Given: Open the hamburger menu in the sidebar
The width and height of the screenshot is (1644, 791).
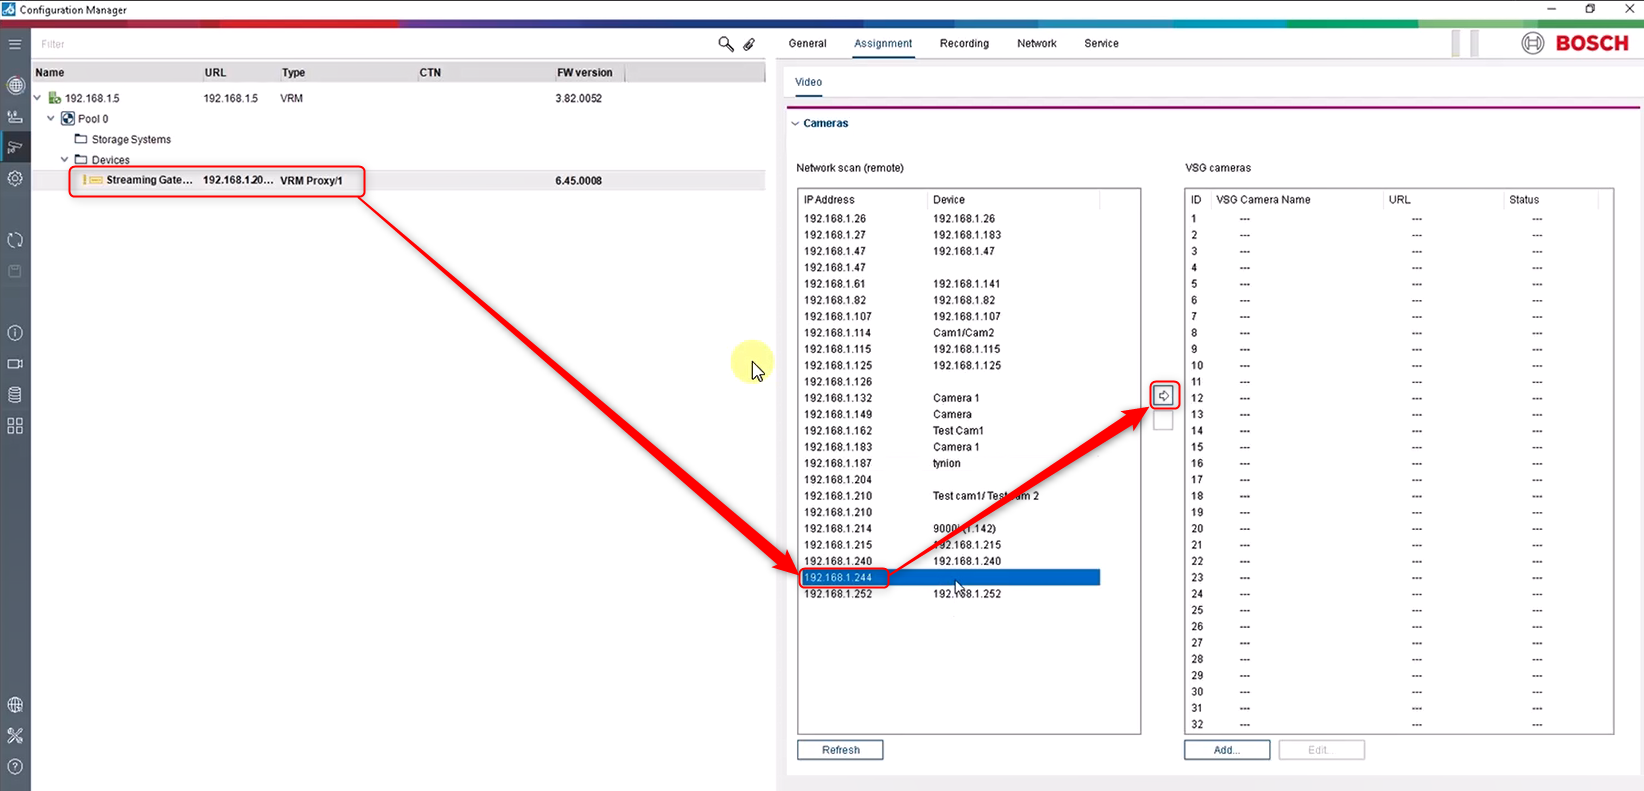Looking at the screenshot, I should pyautogui.click(x=15, y=44).
